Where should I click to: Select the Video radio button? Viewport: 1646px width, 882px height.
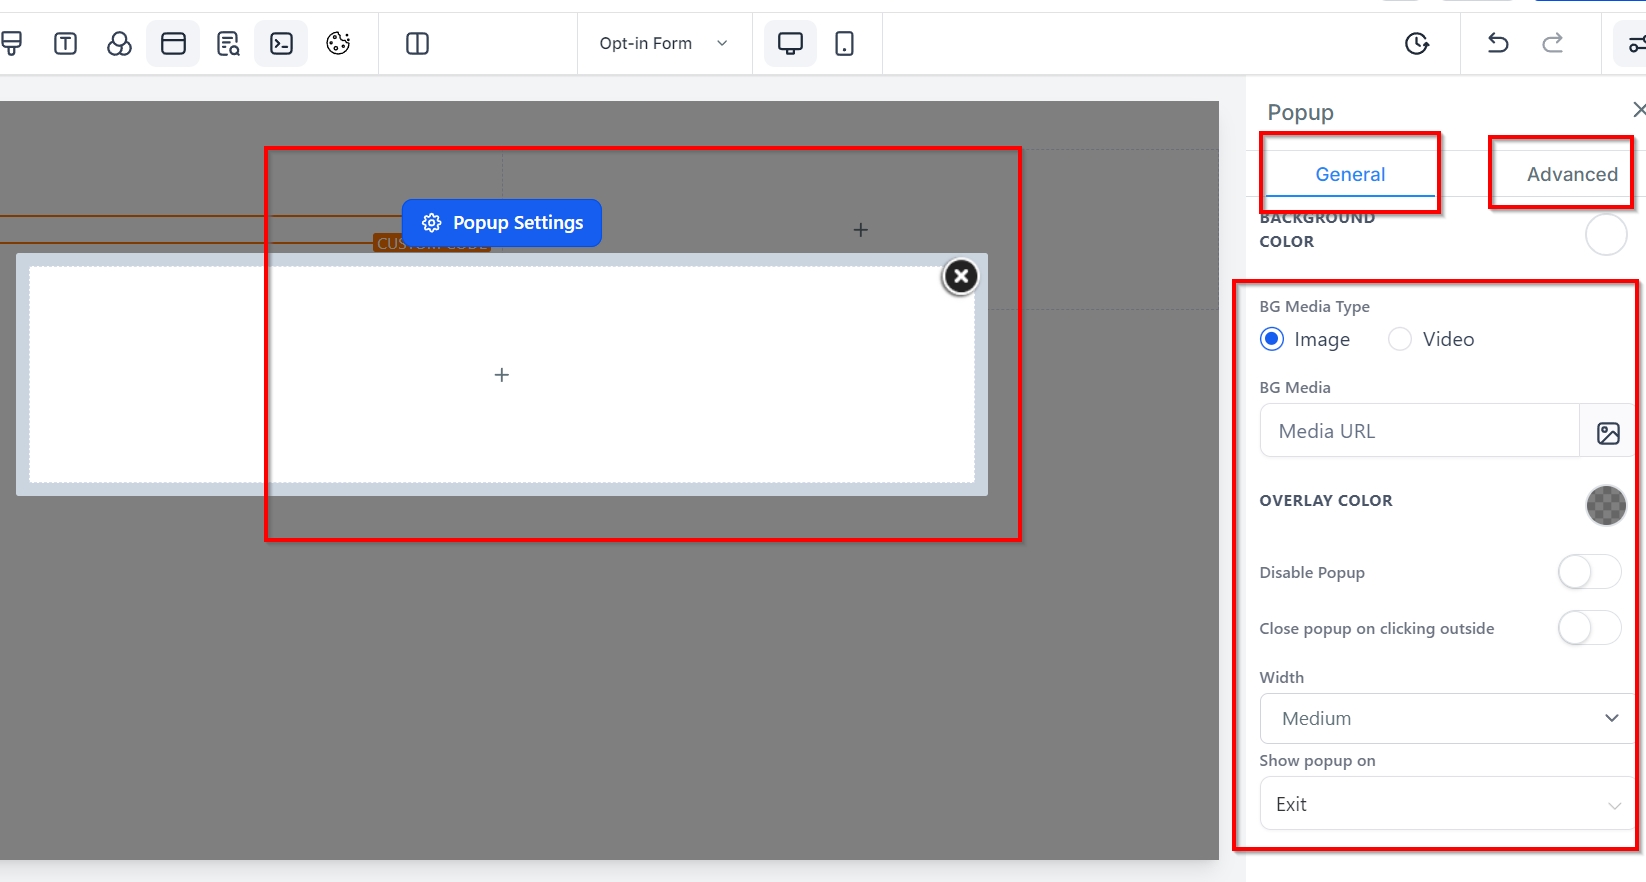1400,340
